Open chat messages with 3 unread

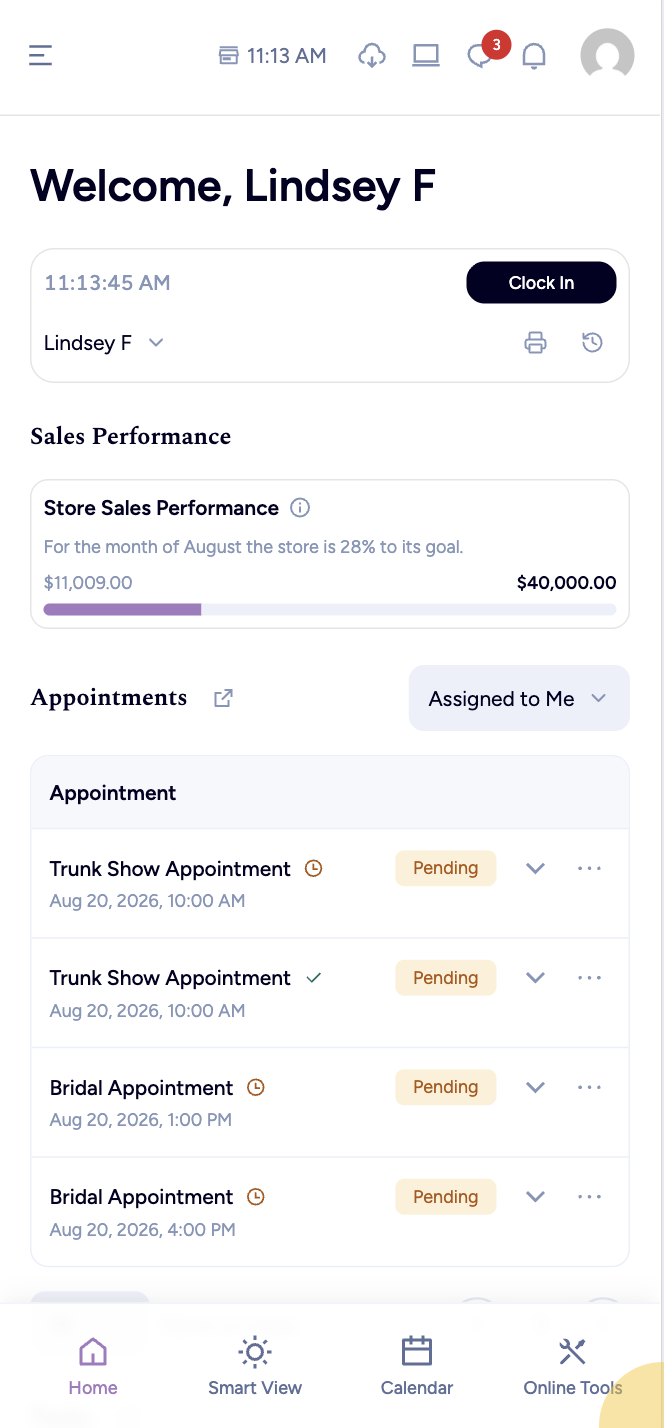pos(482,55)
